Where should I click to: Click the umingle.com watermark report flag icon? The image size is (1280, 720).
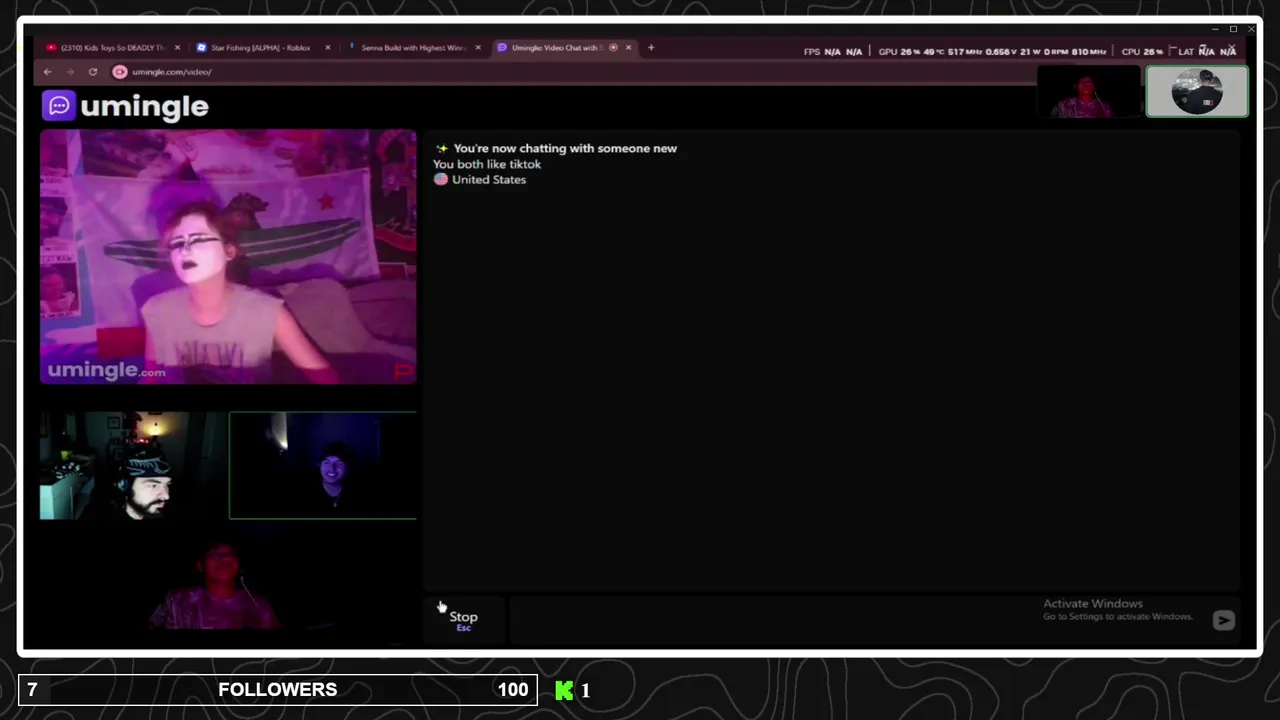(x=403, y=371)
